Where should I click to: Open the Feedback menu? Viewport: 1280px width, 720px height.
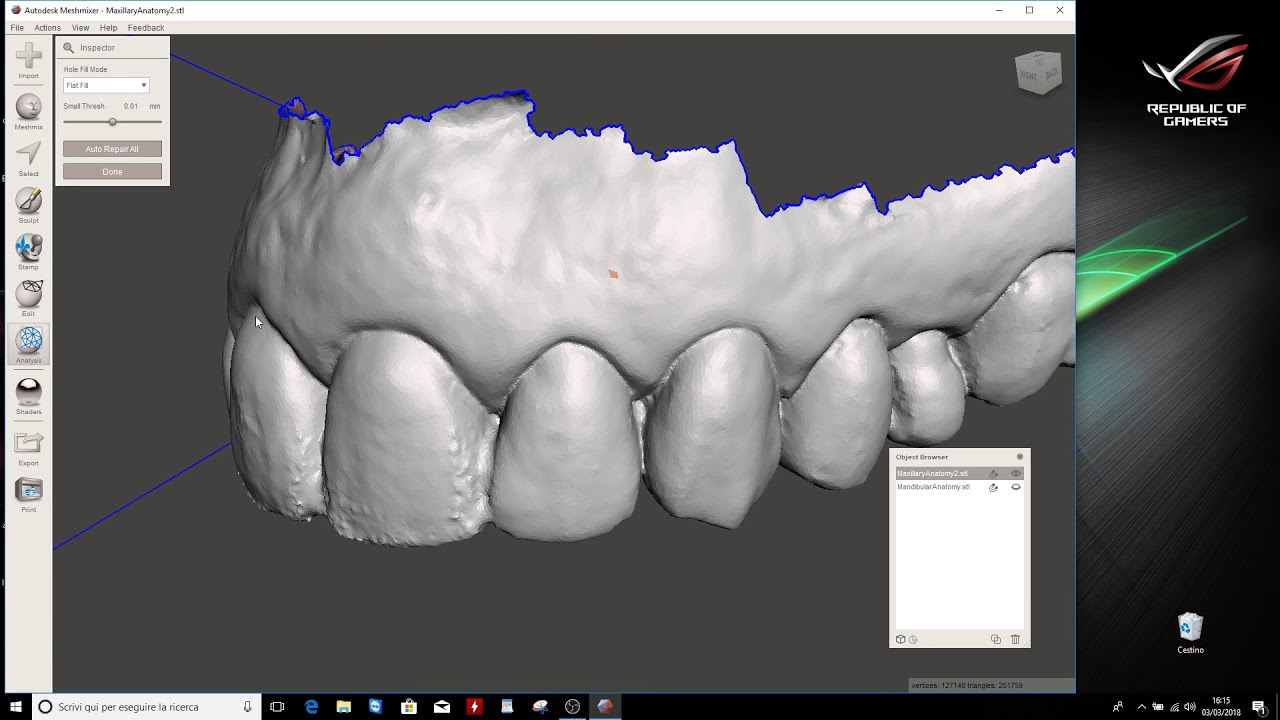click(146, 28)
